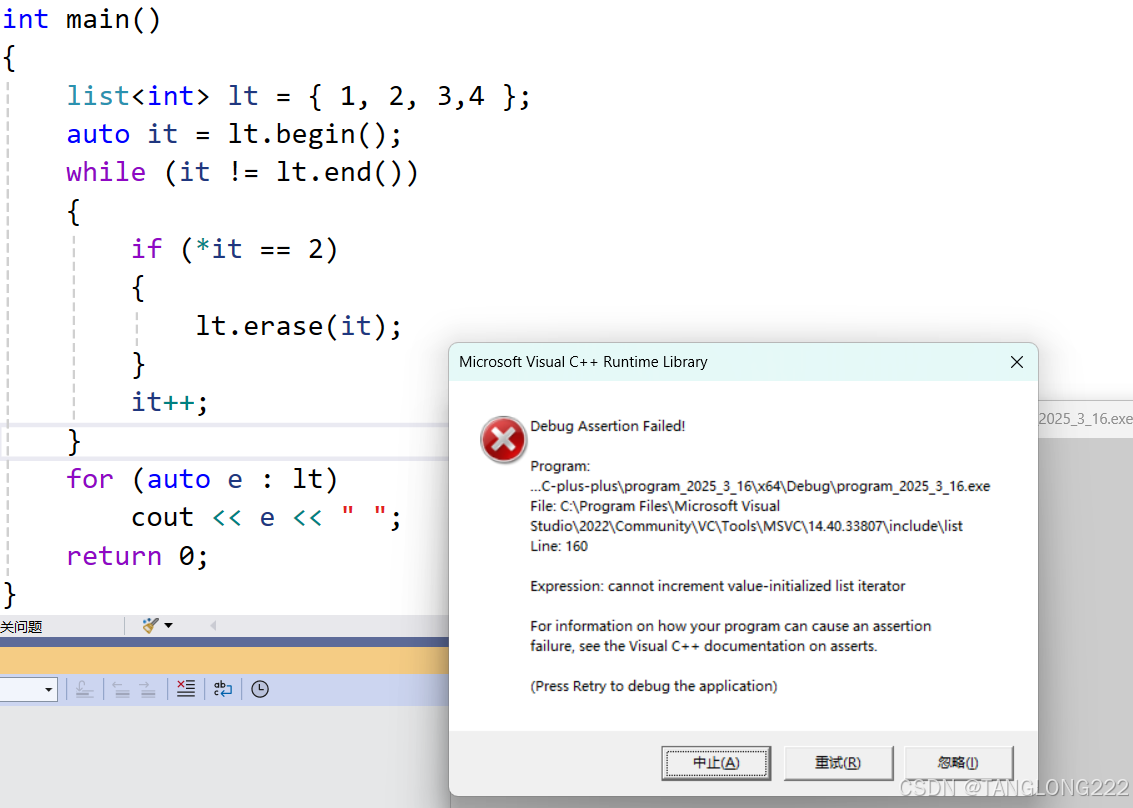Clear all output with the red-X icon
This screenshot has height=808, width=1133.
pos(186,689)
